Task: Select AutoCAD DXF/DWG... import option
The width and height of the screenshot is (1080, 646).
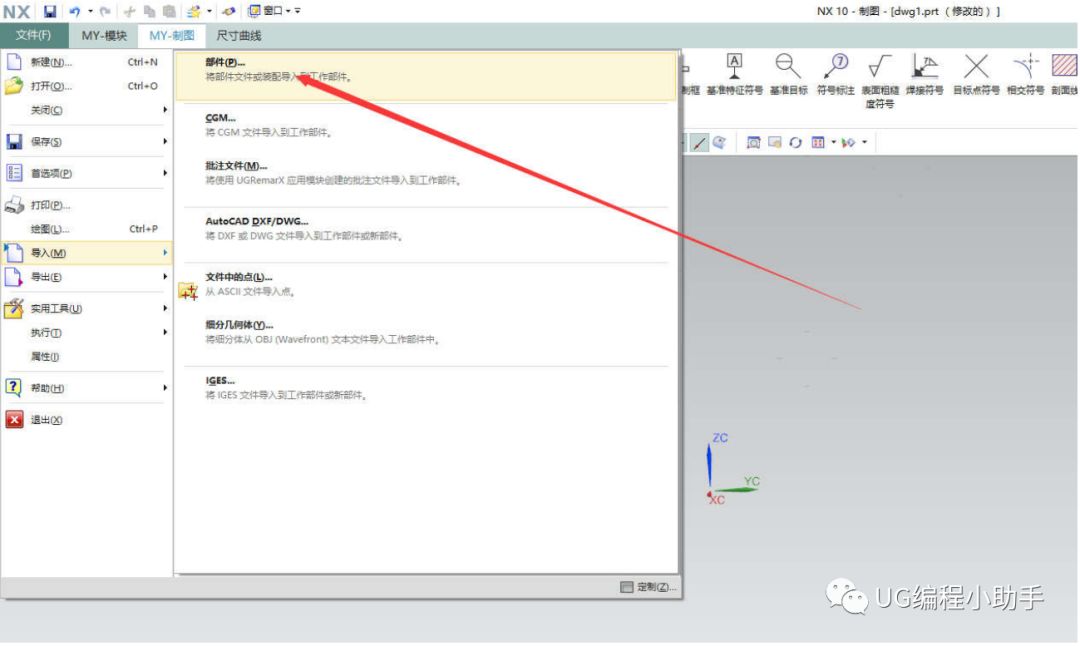Action: point(426,229)
